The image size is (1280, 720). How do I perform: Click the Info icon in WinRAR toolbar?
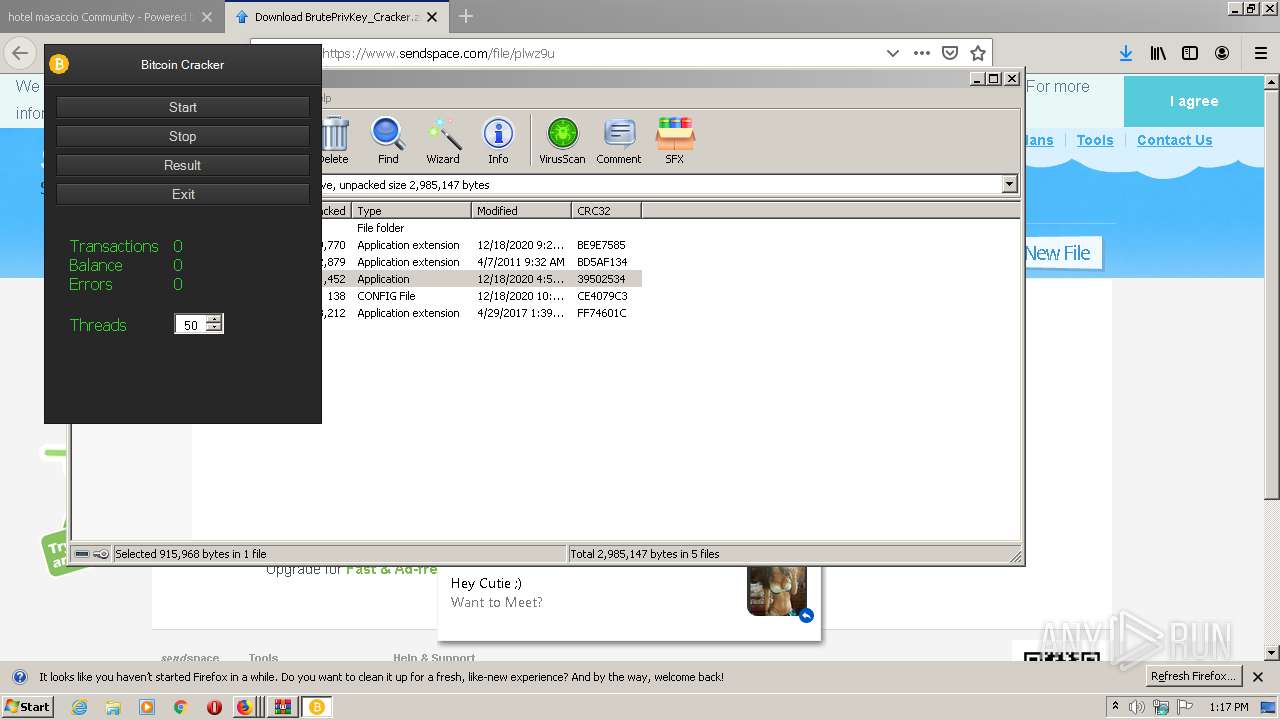pos(498,140)
